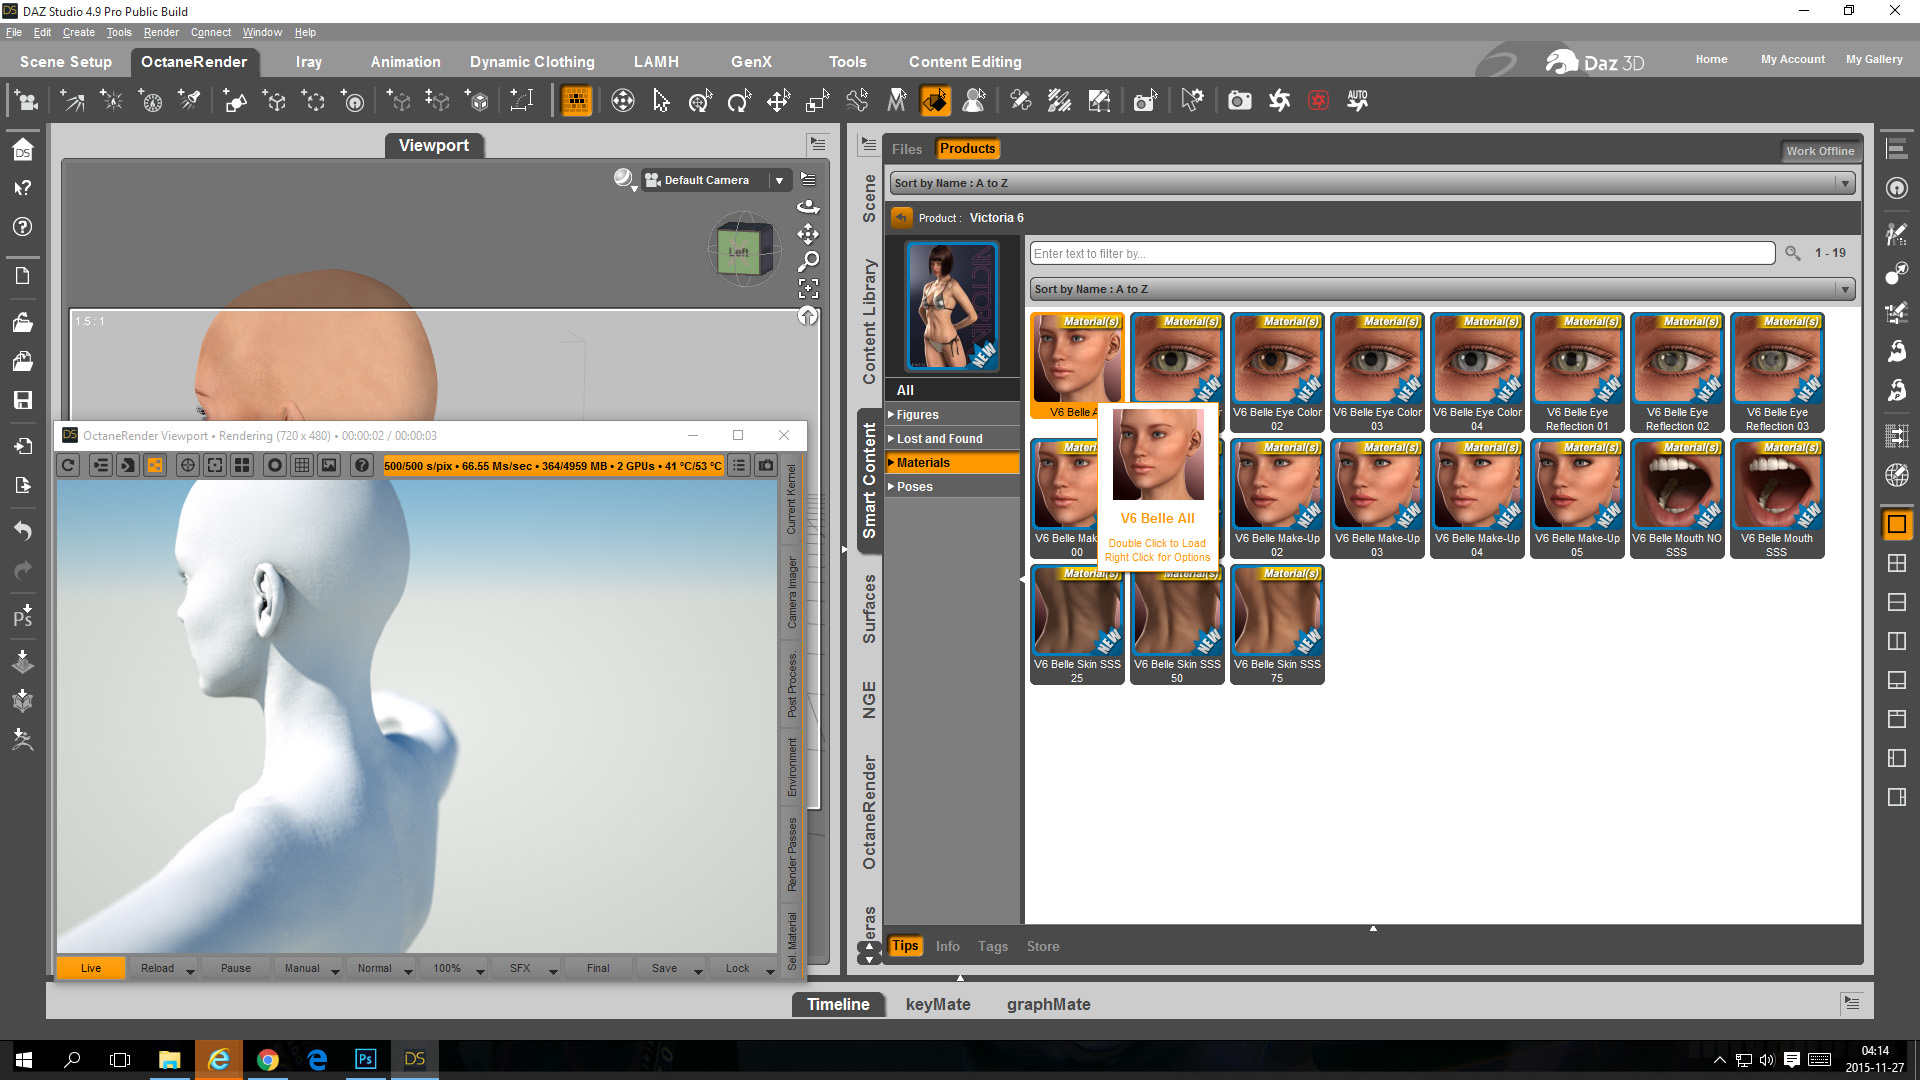Click the Enter text to filter field

[x=1402, y=253]
